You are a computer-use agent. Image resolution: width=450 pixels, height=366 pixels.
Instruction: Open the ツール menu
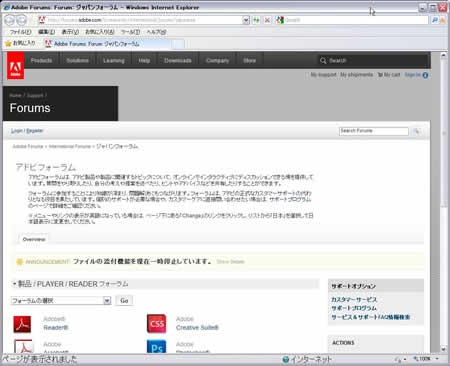tap(130, 32)
